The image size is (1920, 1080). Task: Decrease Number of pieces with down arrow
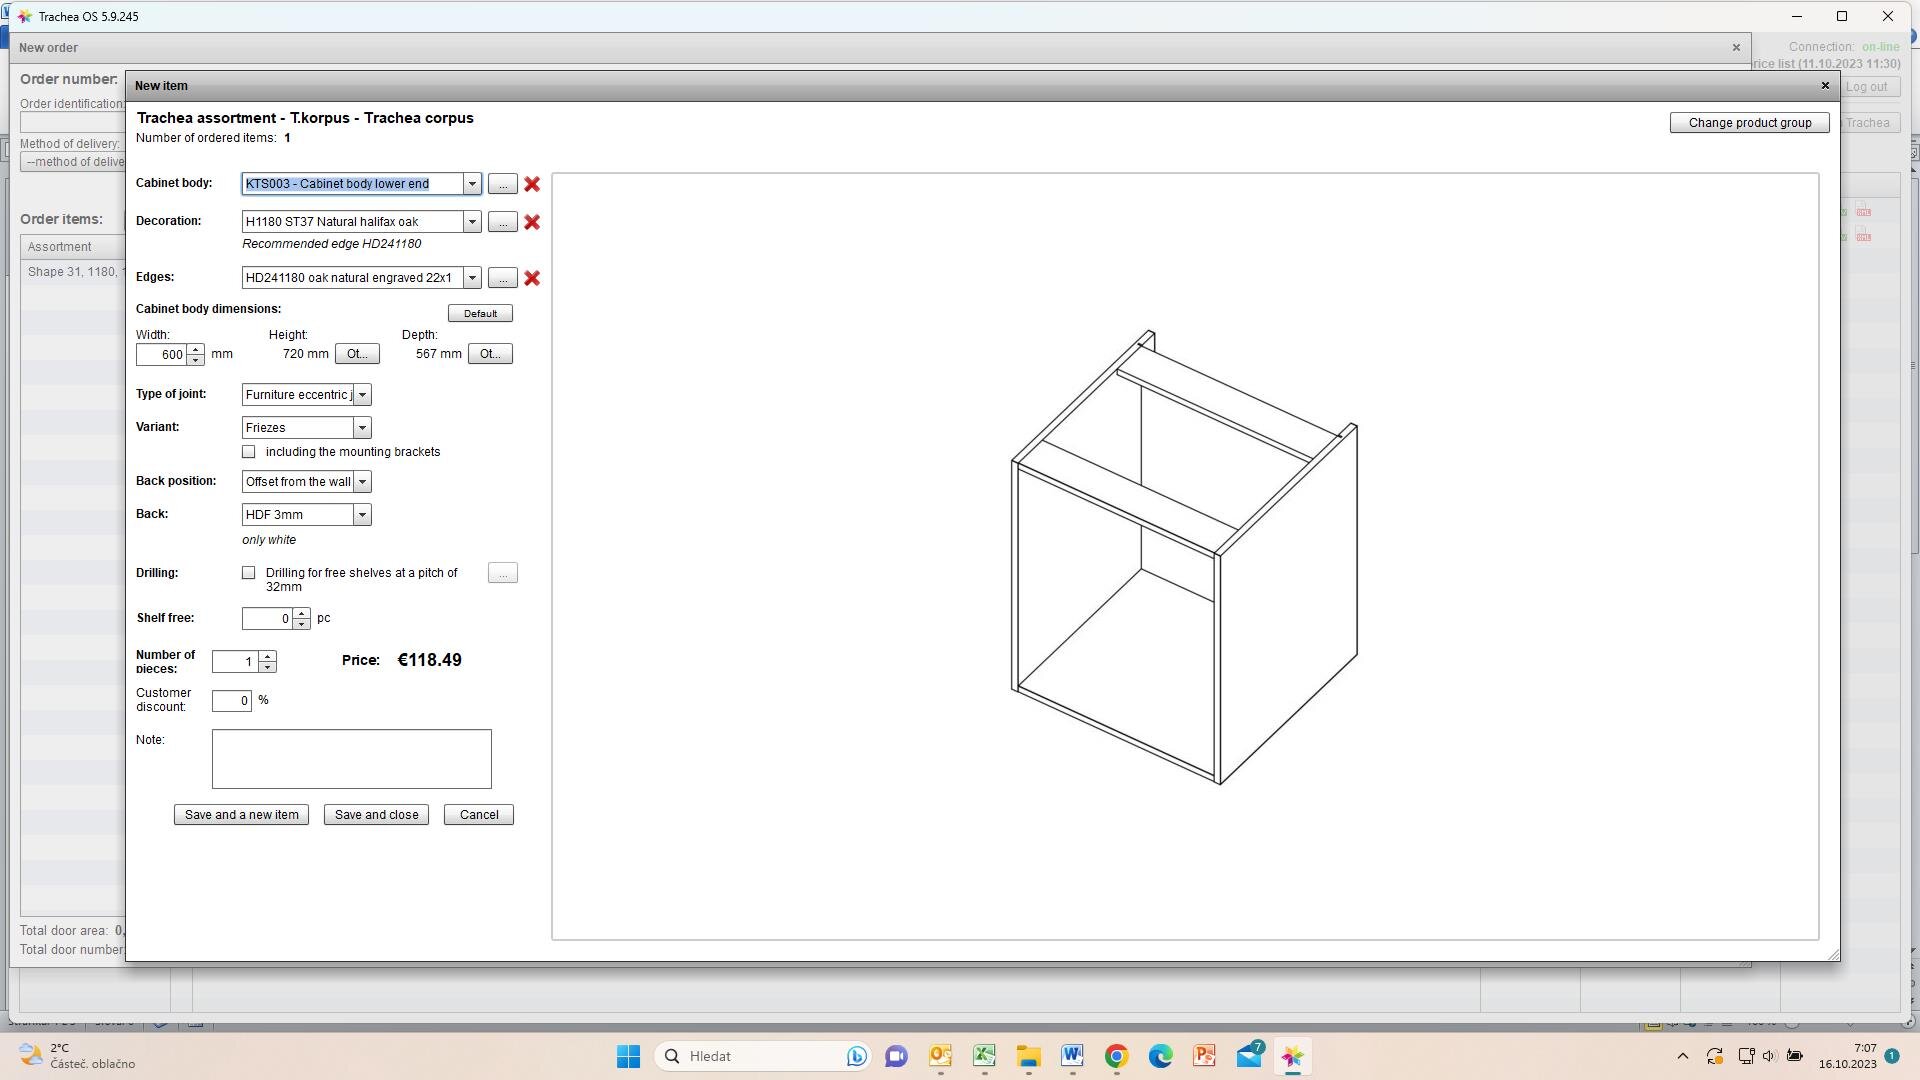[x=267, y=667]
